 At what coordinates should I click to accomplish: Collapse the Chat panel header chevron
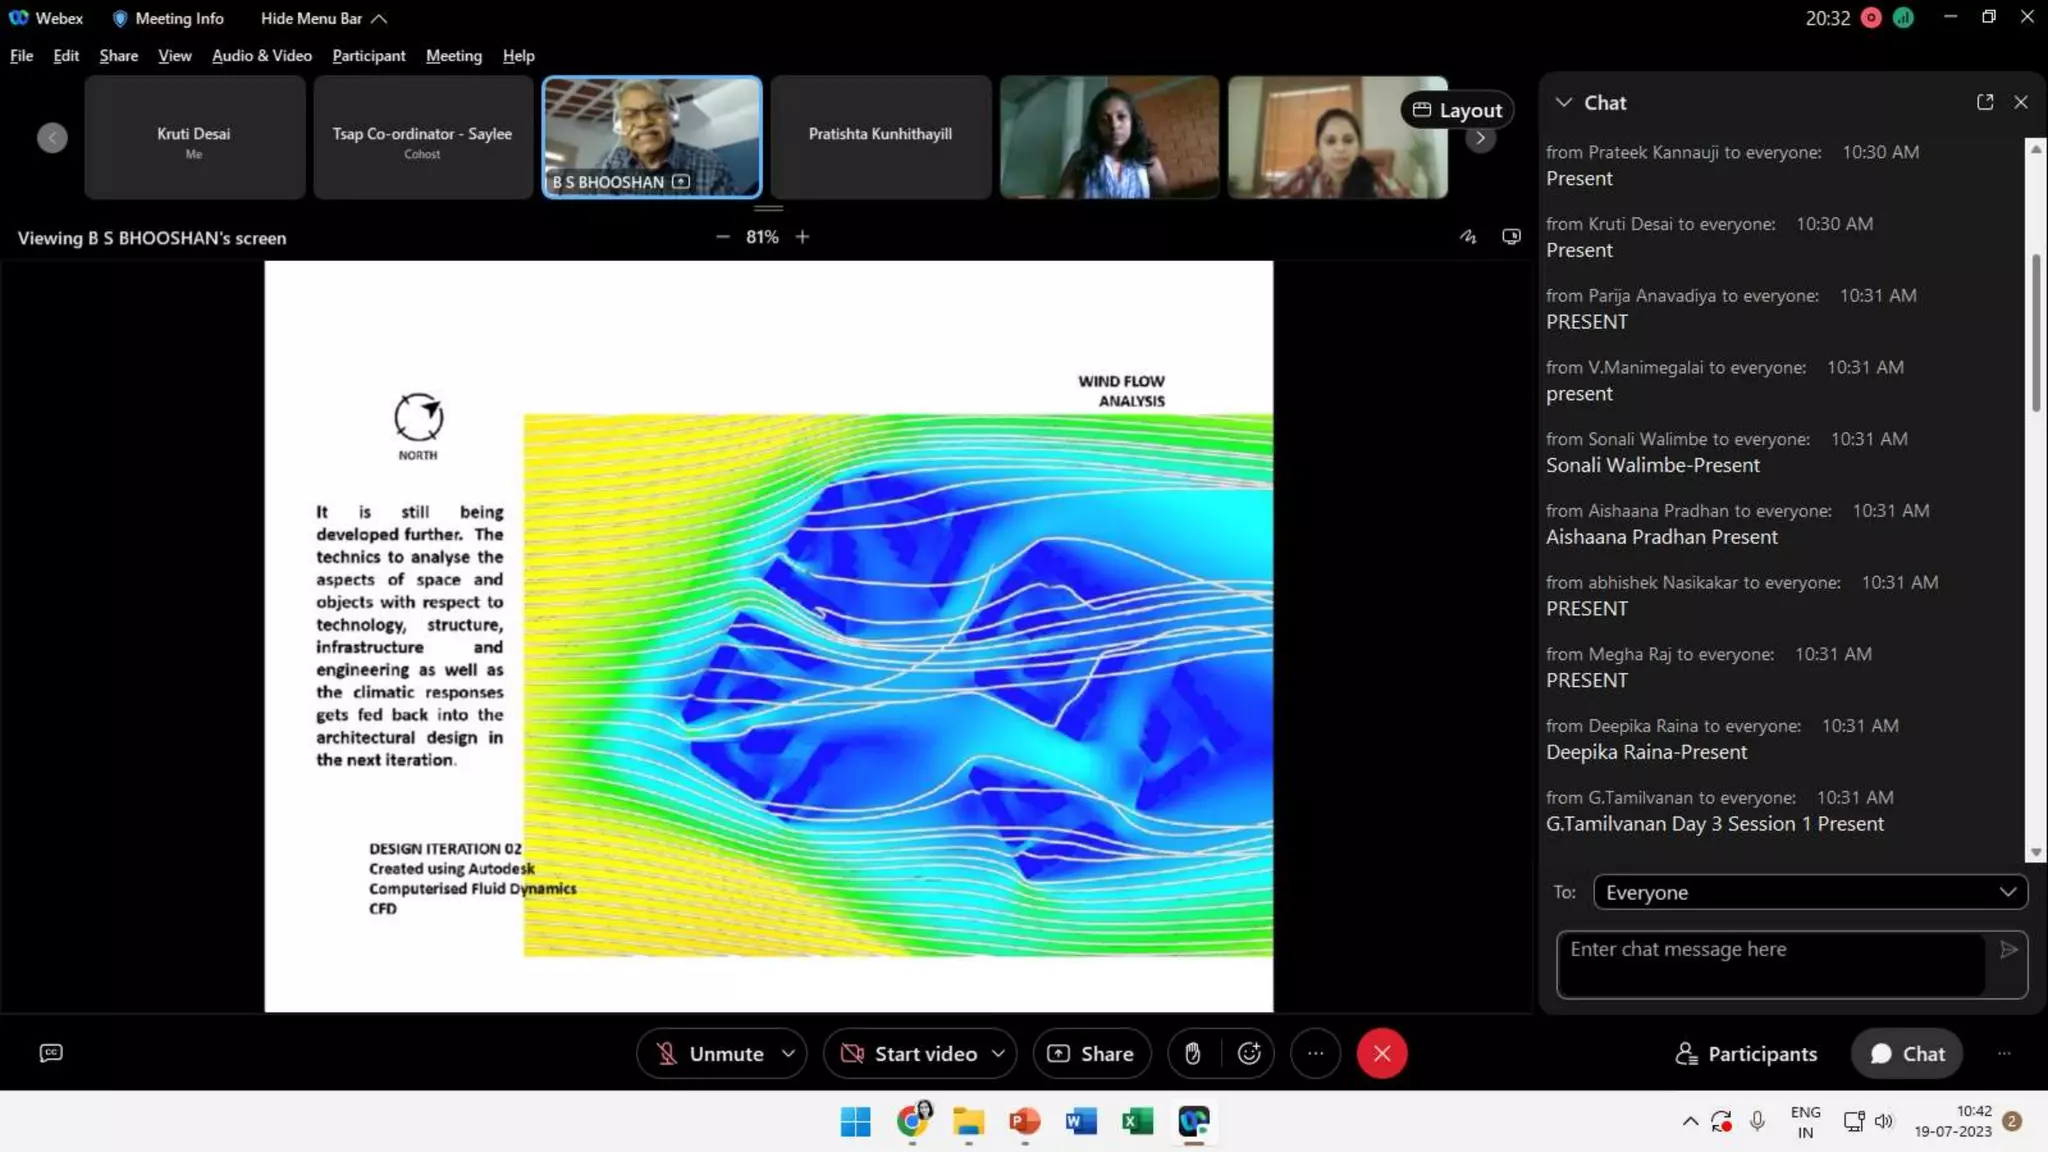click(x=1564, y=102)
